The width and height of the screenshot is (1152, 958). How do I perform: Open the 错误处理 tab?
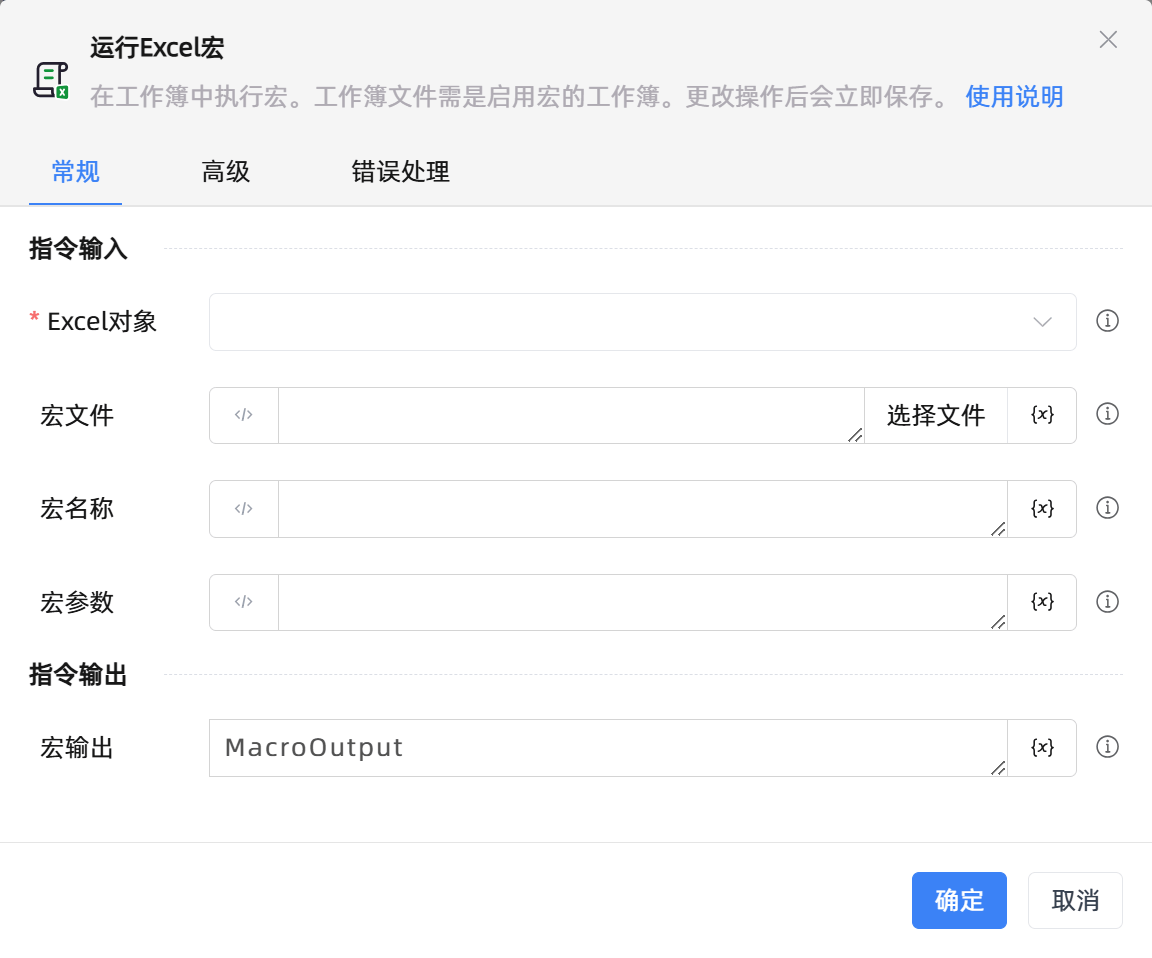400,172
